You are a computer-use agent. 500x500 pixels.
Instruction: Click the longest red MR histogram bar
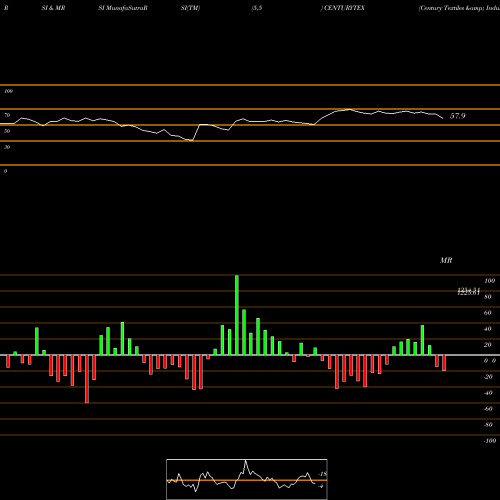[x=87, y=379]
